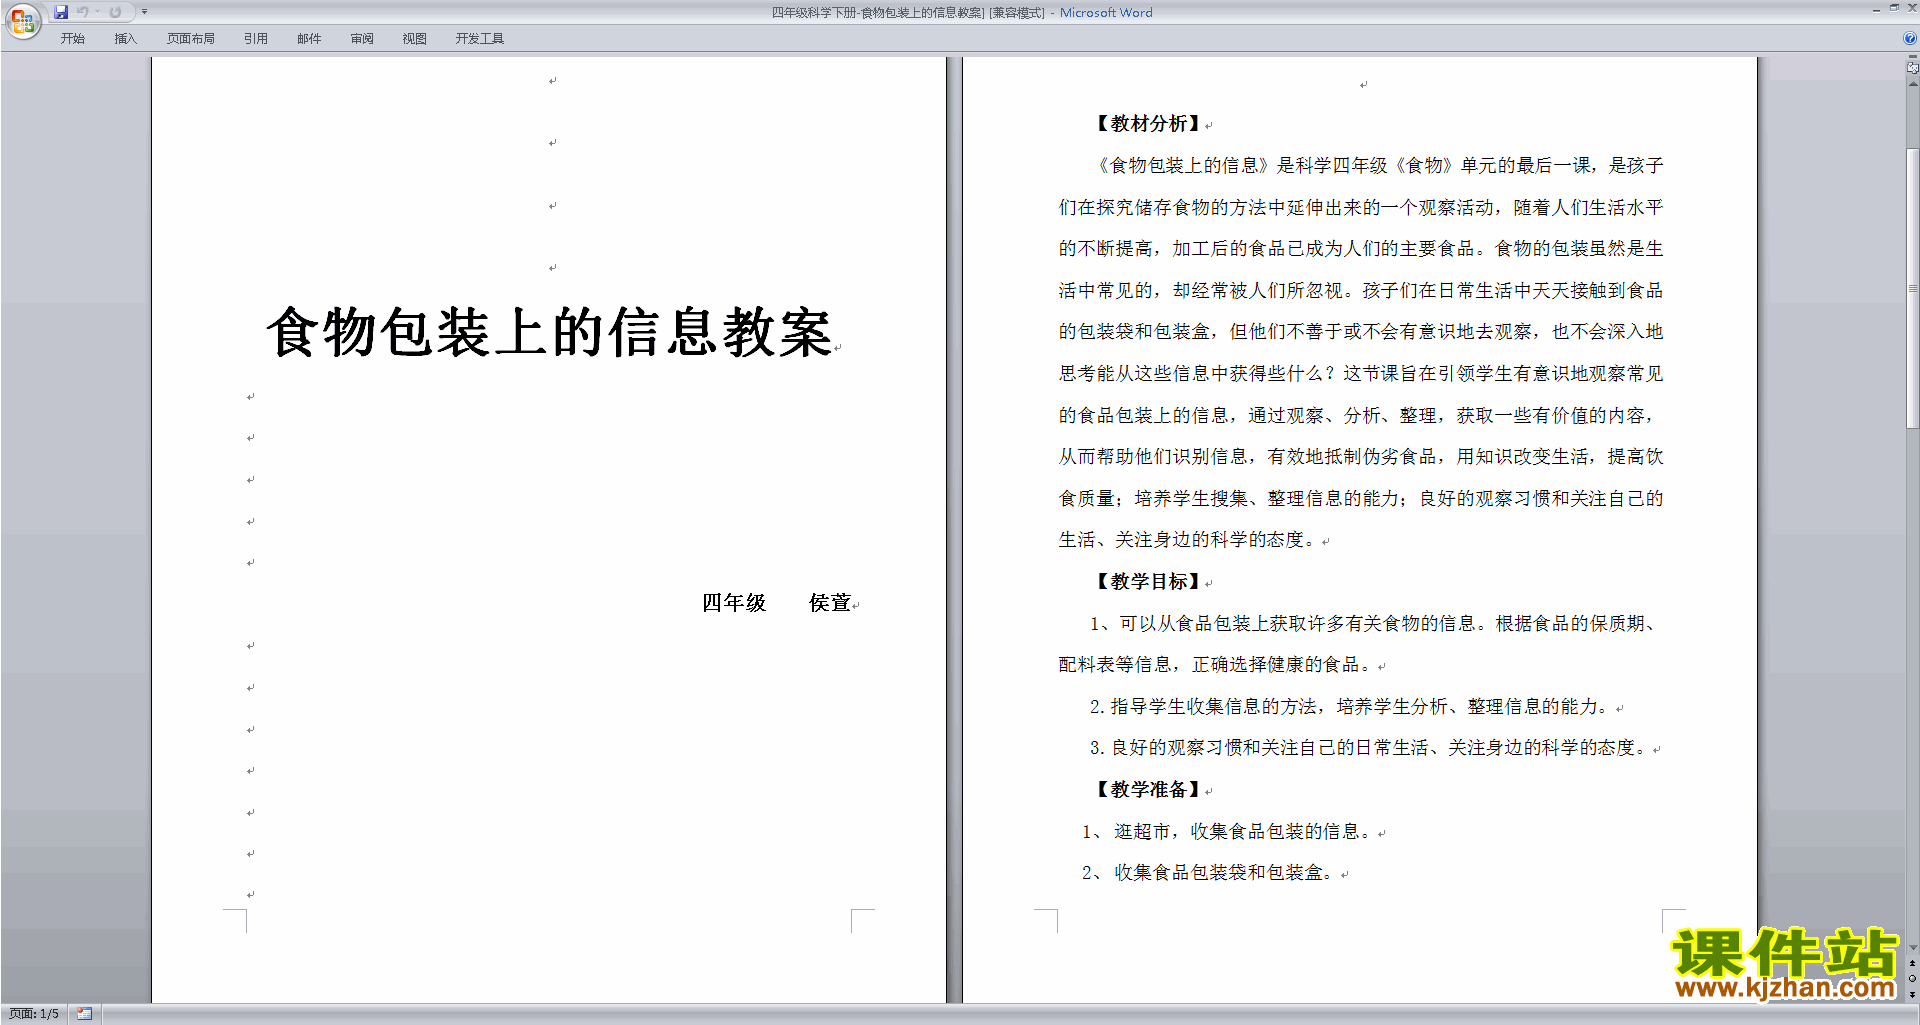This screenshot has height=1025, width=1920.
Task: Click the vertical scrollbar down arrow
Action: (1912, 948)
